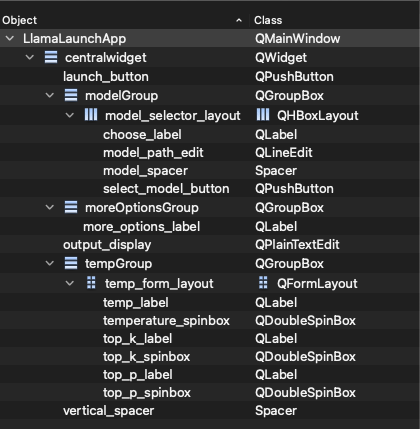Viewport: 420px width, 429px height.
Task: Click QGroupBox class of moreOptionsGroup
Action: (289, 208)
